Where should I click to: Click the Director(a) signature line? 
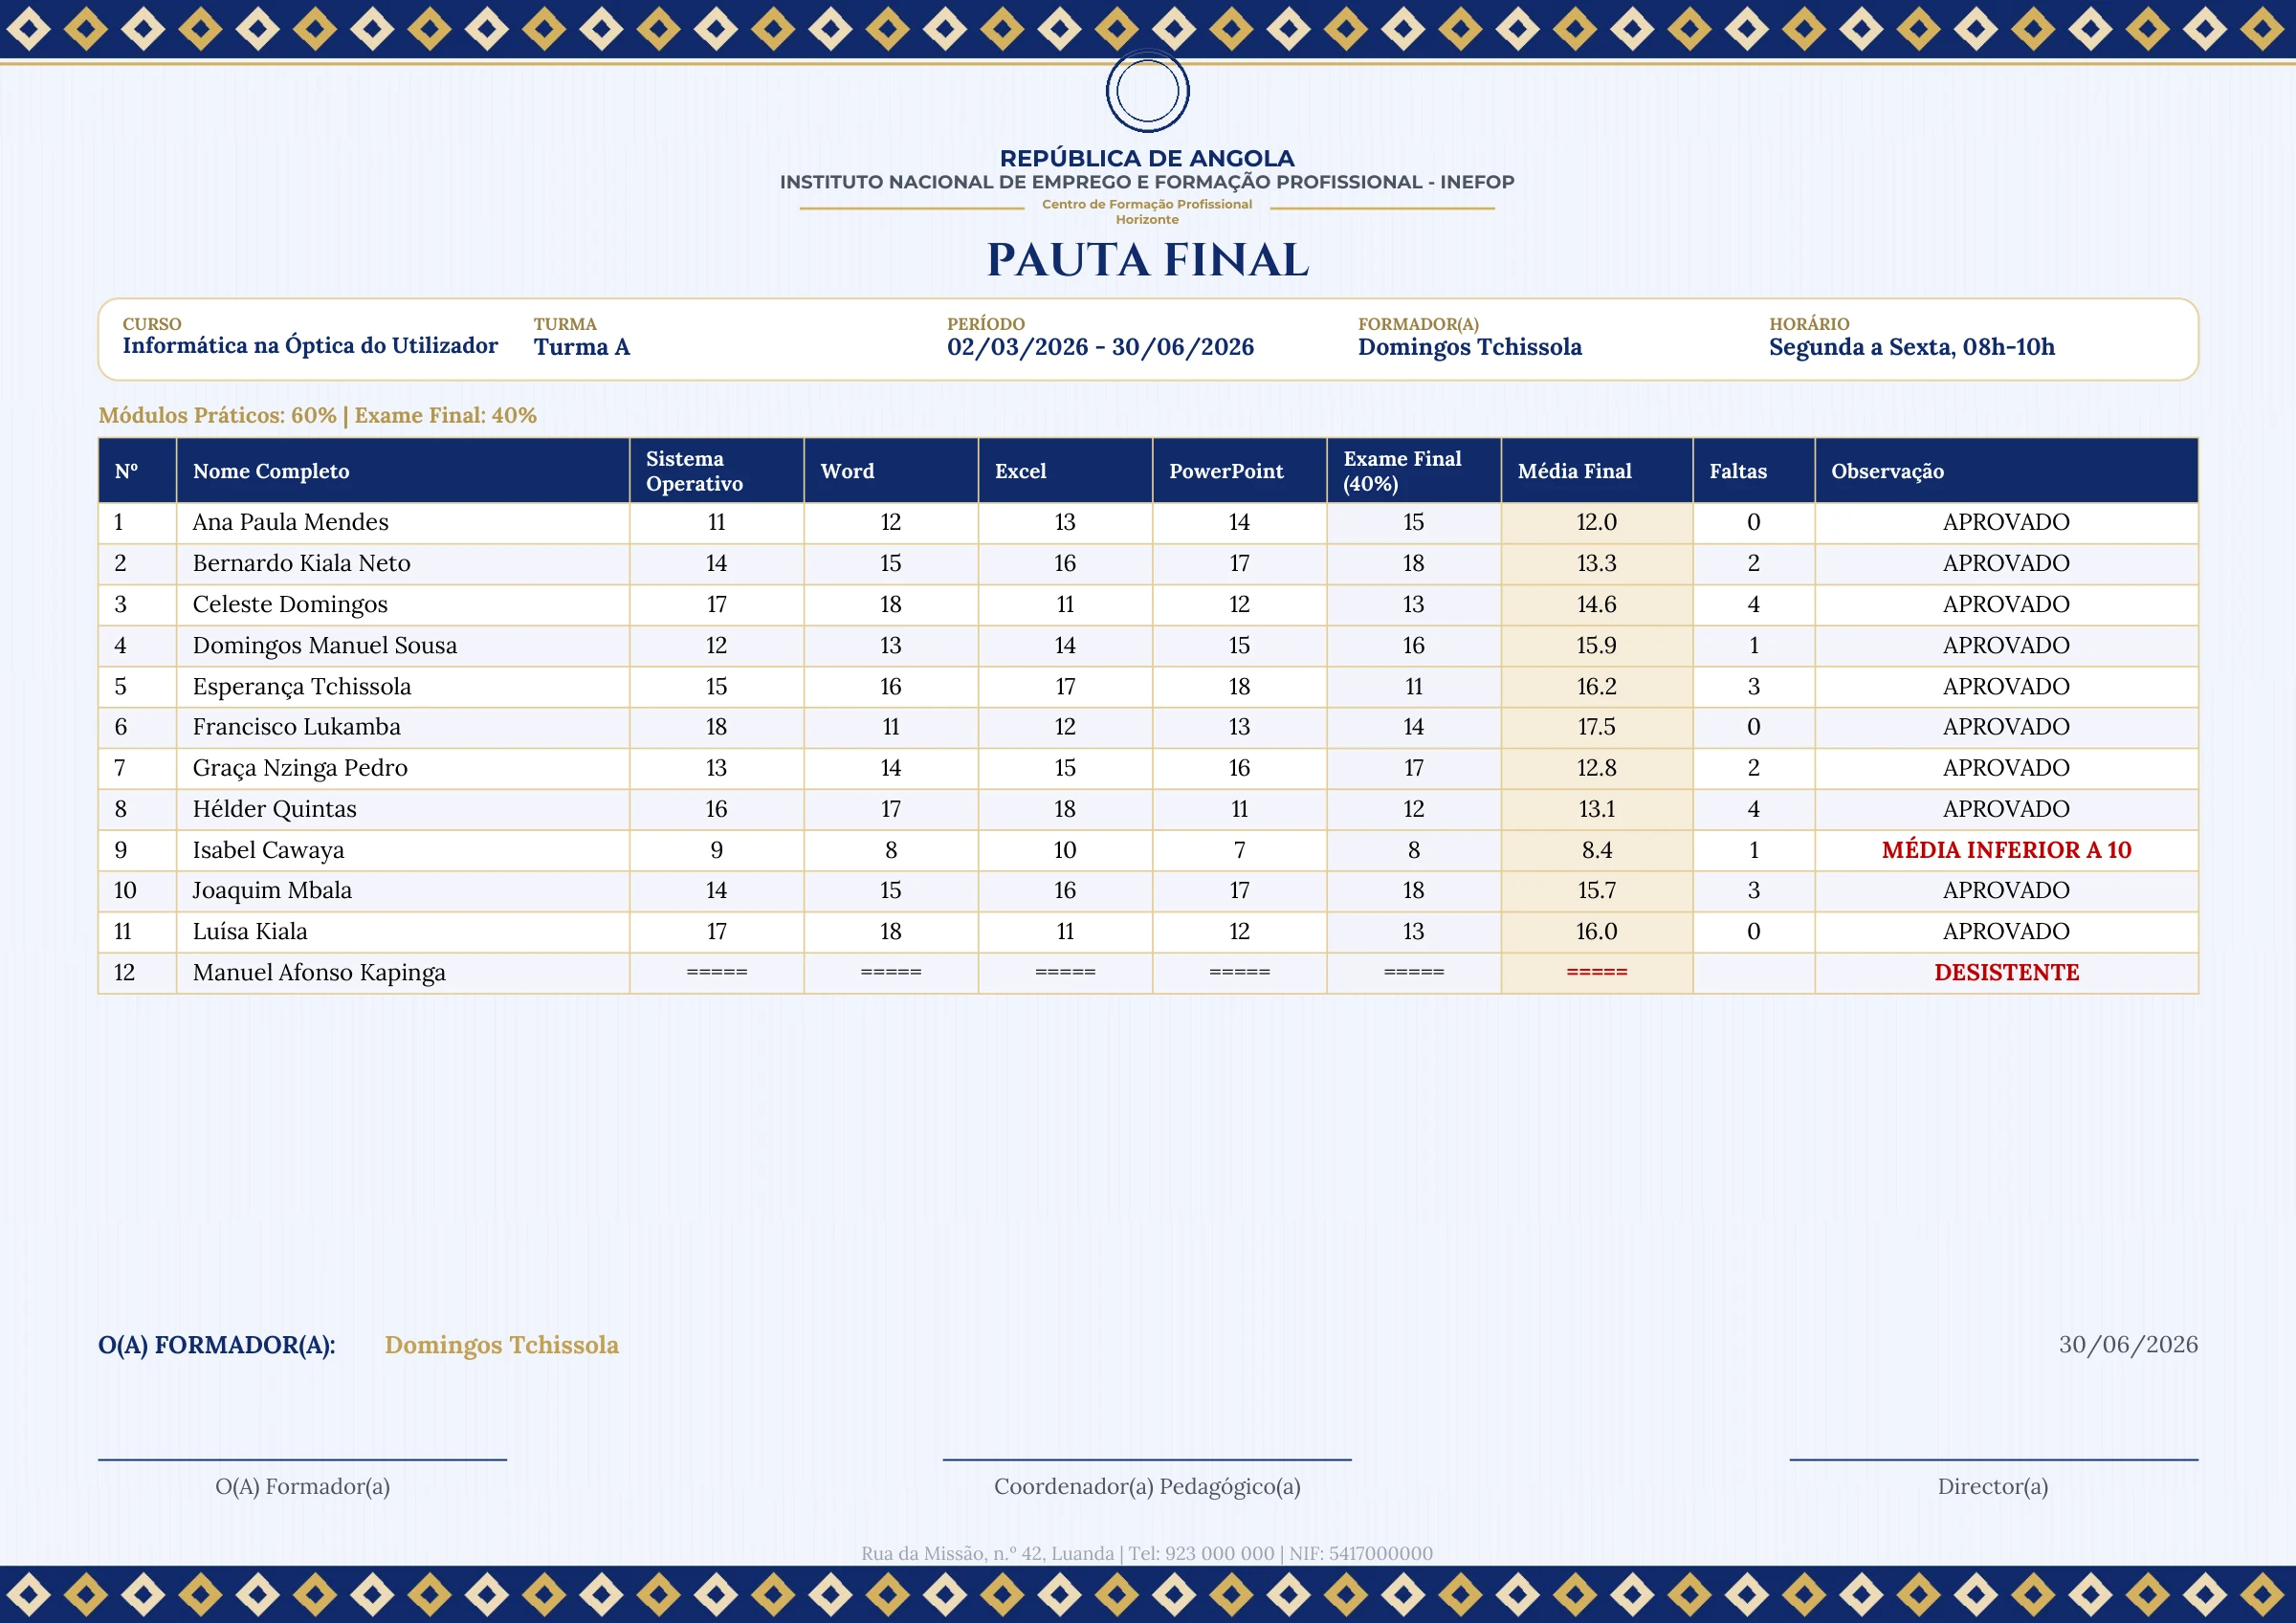pos(1993,1460)
